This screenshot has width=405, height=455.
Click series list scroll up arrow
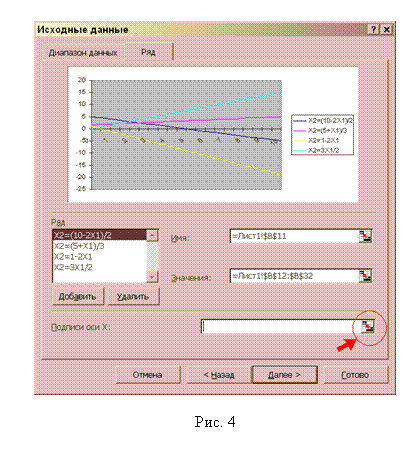point(152,235)
